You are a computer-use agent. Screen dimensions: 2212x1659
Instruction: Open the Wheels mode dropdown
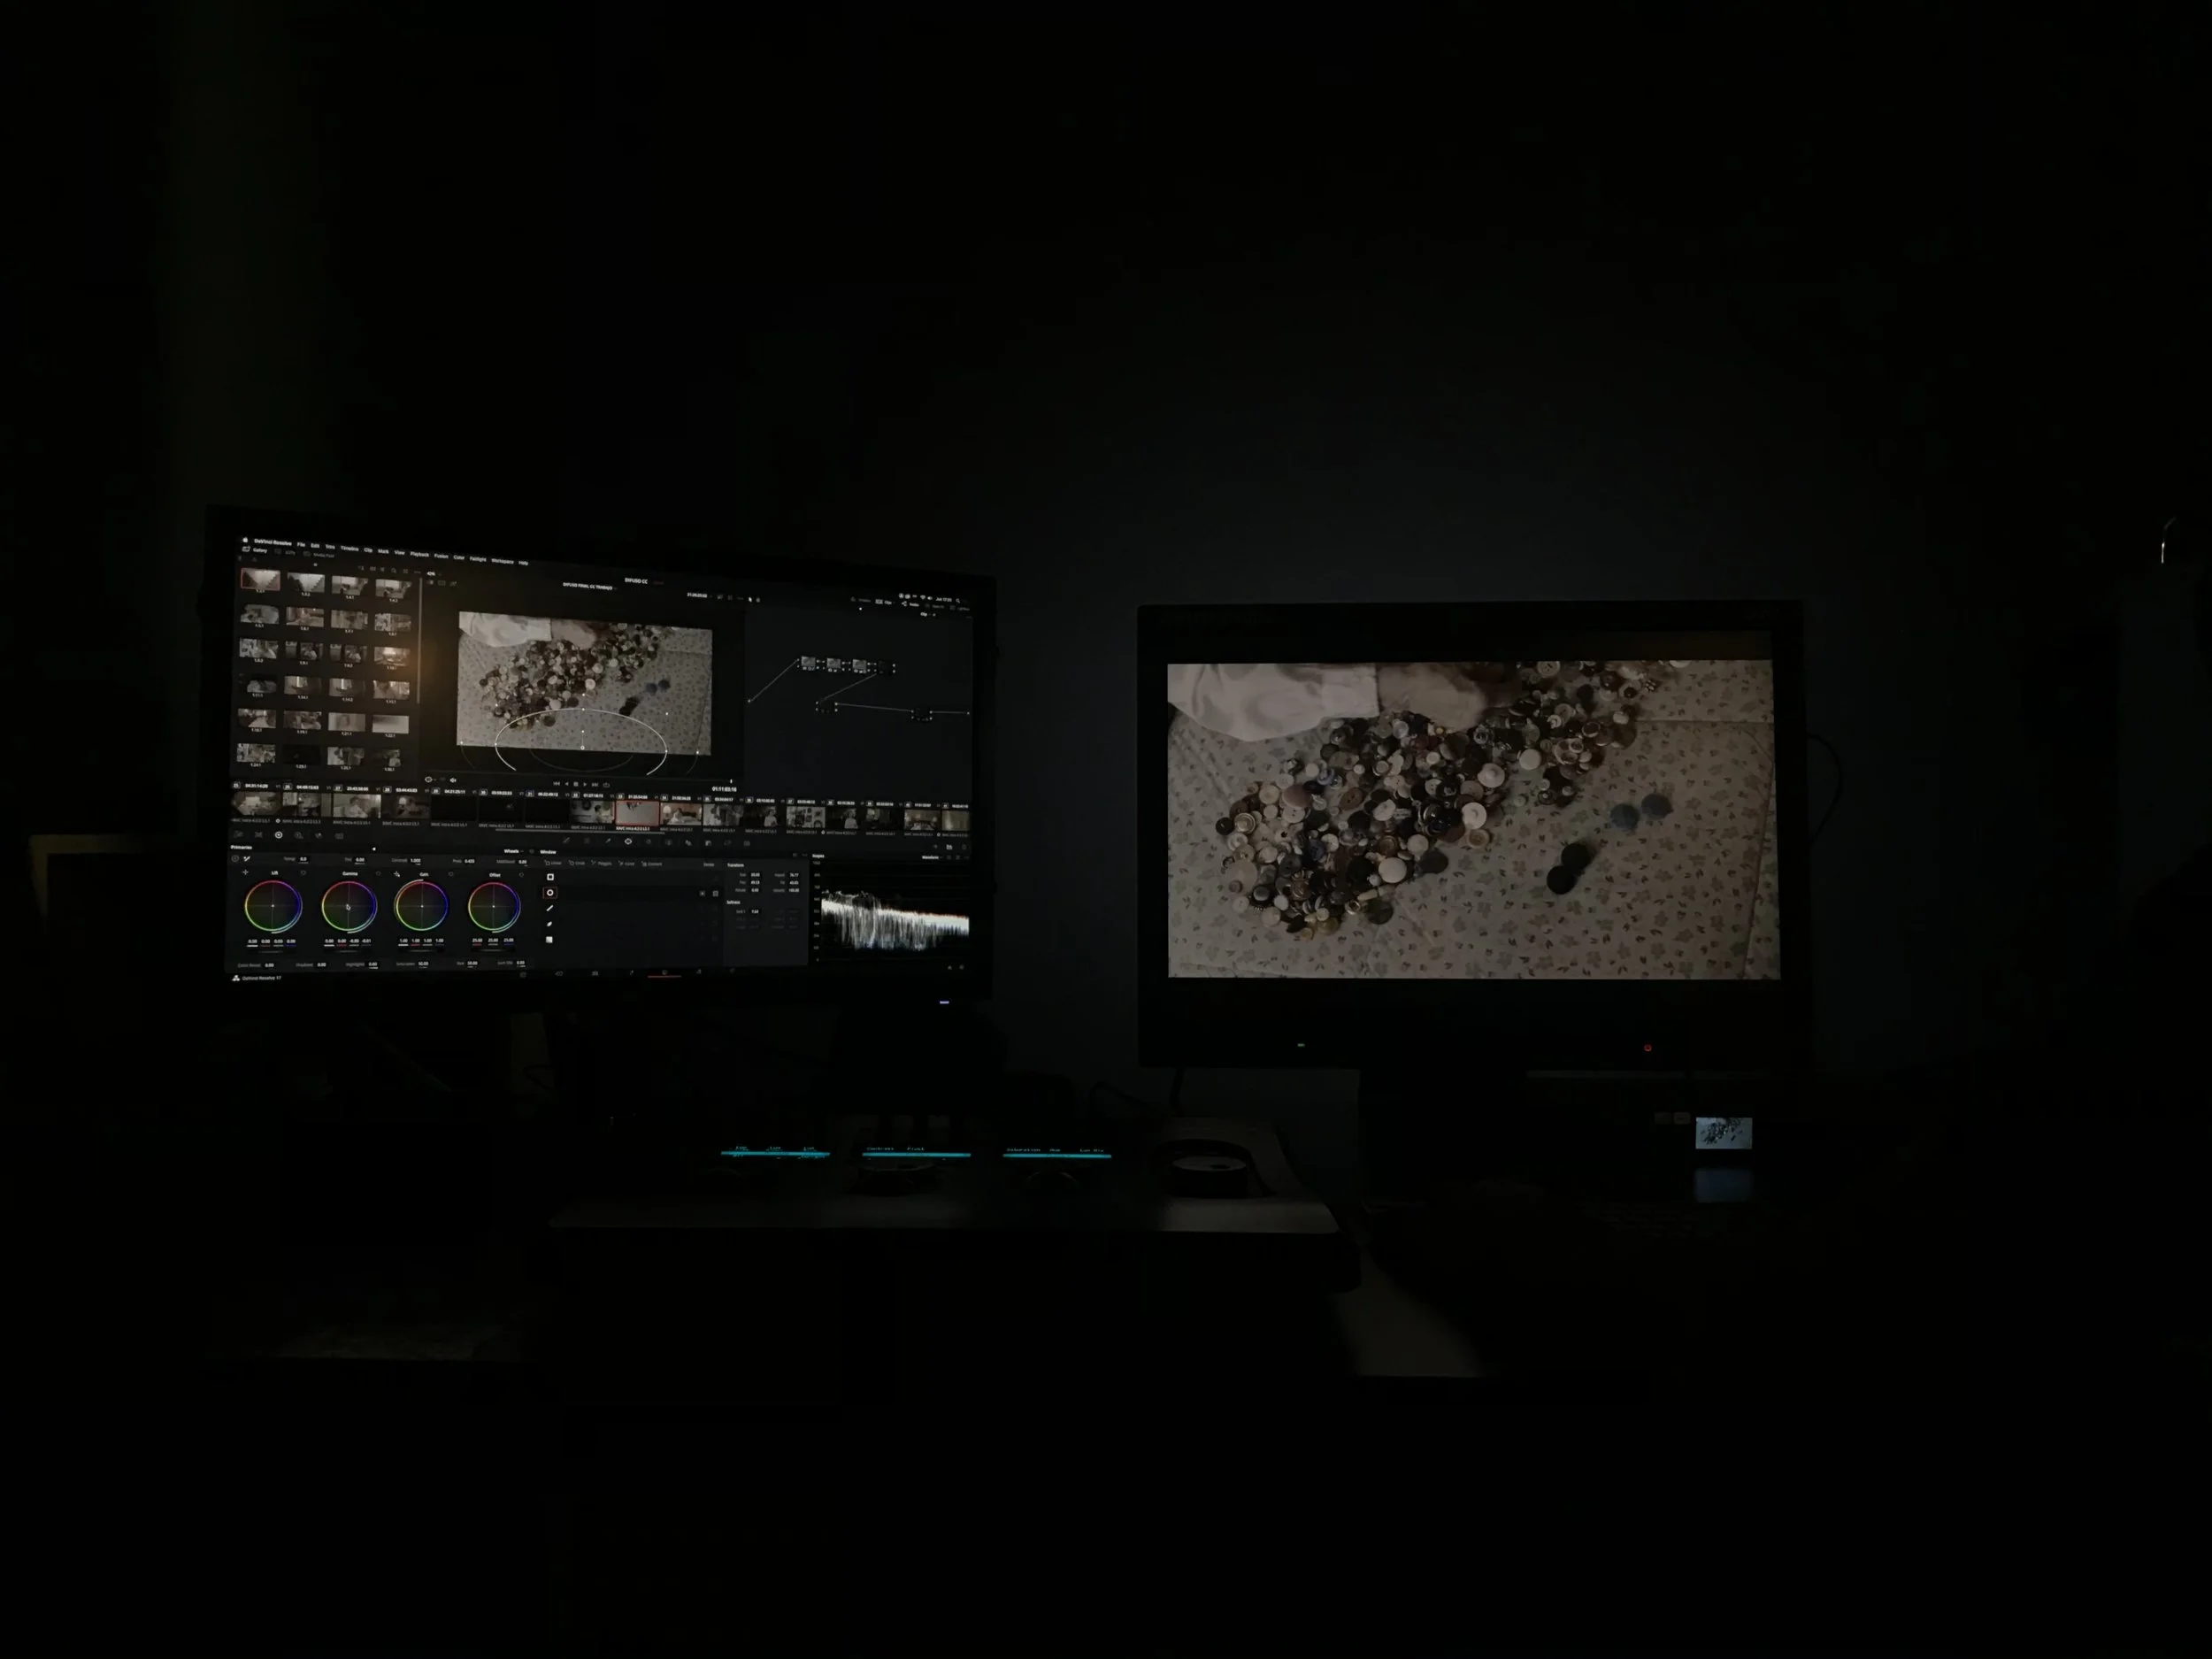514,851
